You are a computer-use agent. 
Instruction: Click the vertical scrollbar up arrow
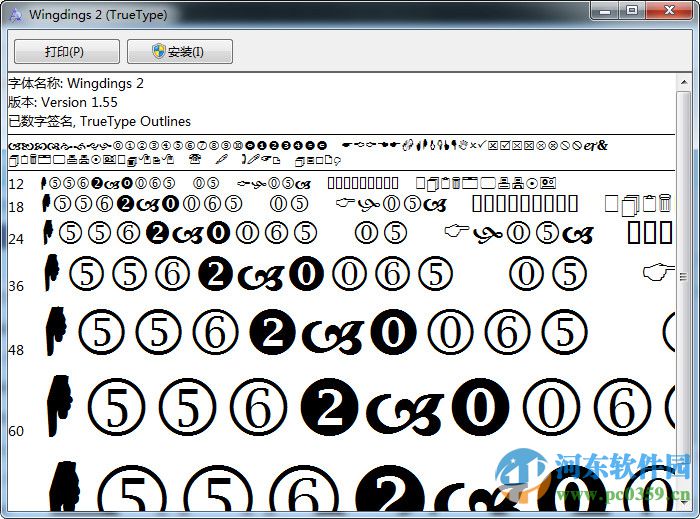tap(683, 83)
